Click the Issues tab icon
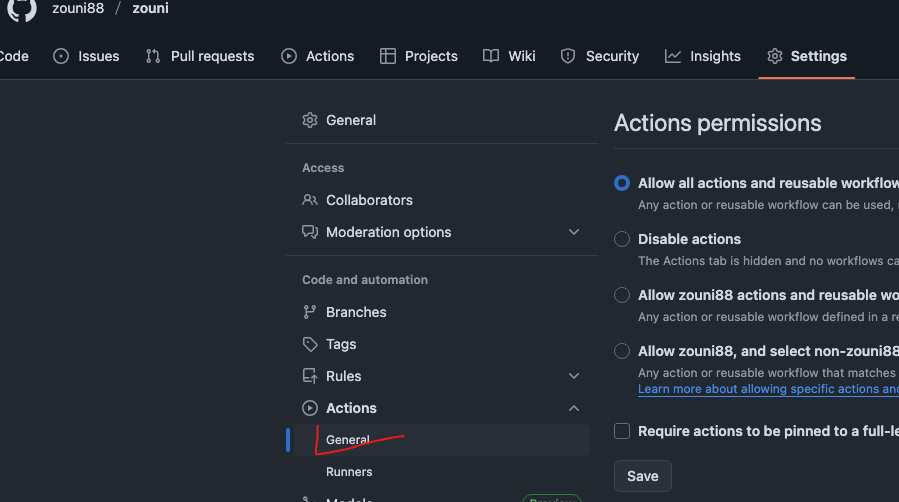The width and height of the screenshot is (899, 502). coord(61,56)
